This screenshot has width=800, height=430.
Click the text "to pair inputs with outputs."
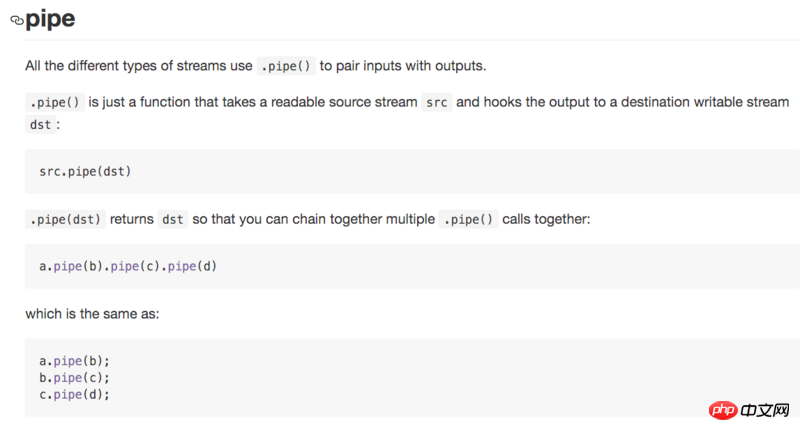[403, 66]
